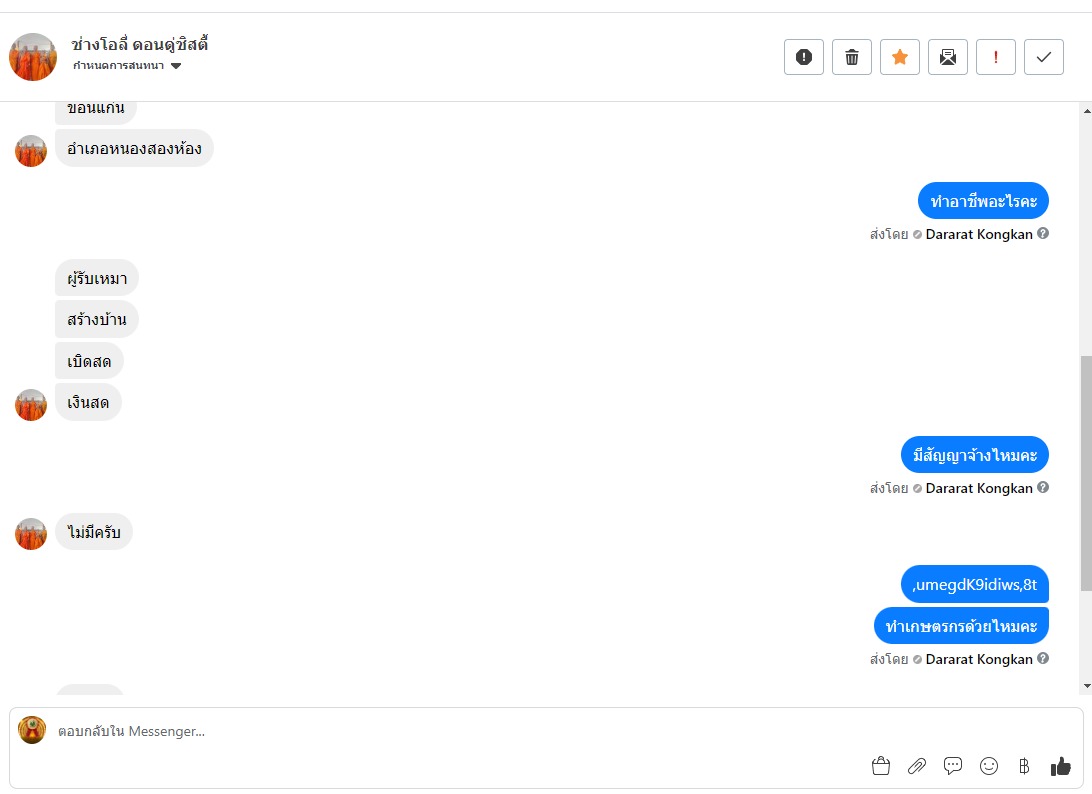Mark conversation unread with envelope icon
Screen dimensions: 1092x794
[948, 57]
